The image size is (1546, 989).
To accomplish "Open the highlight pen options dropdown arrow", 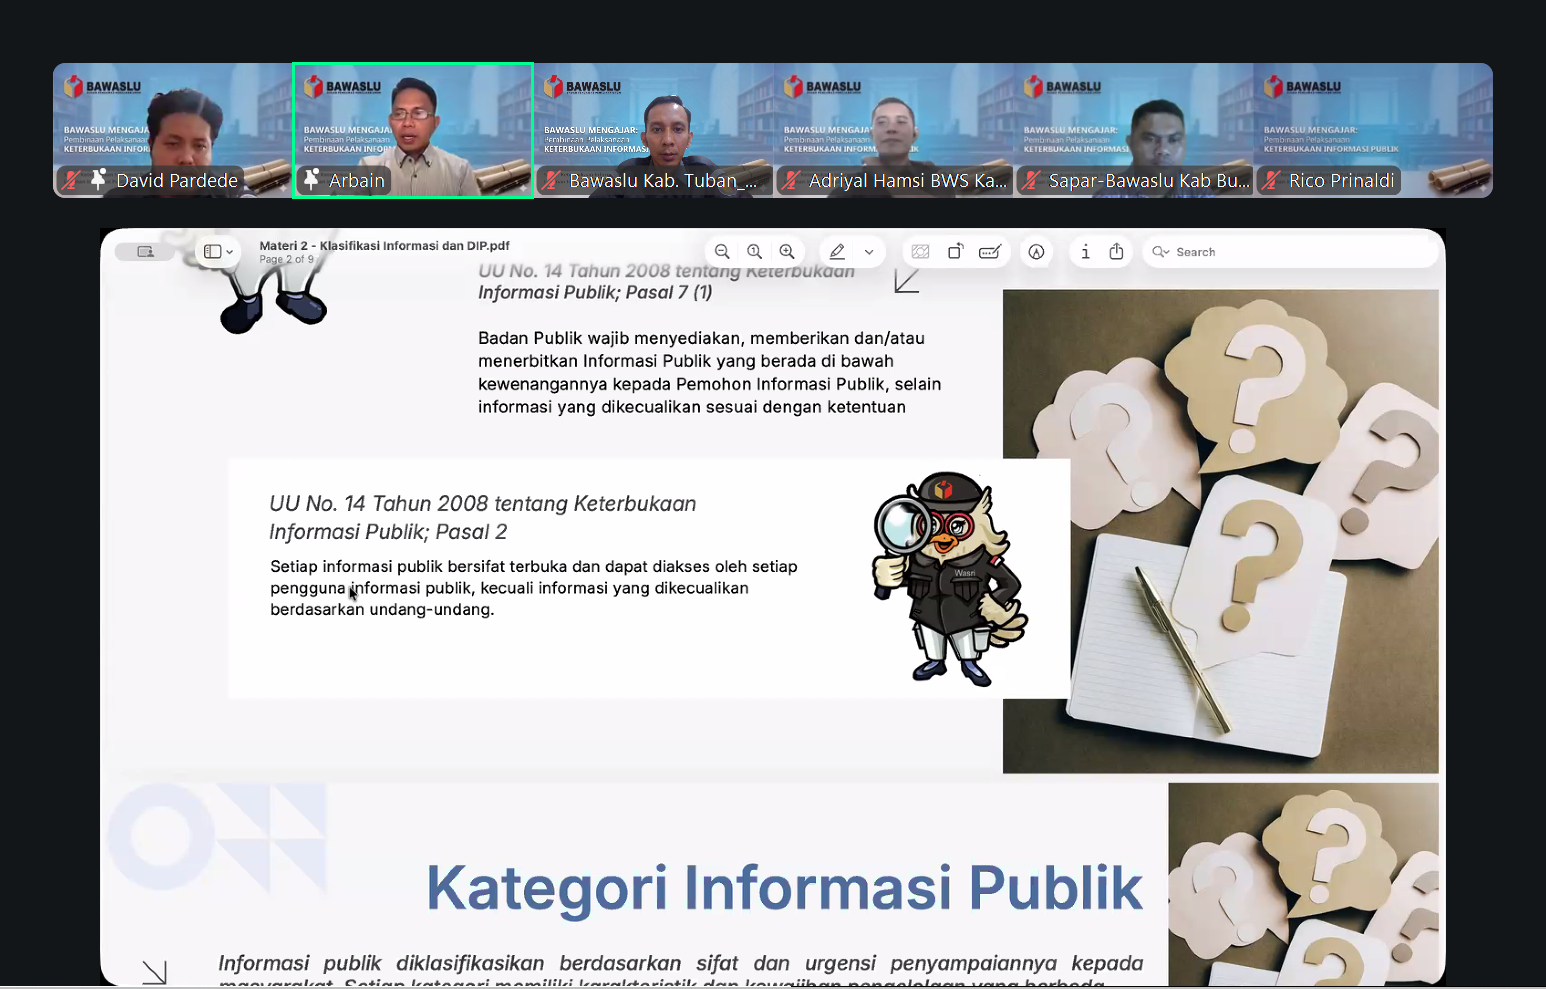I will (869, 252).
